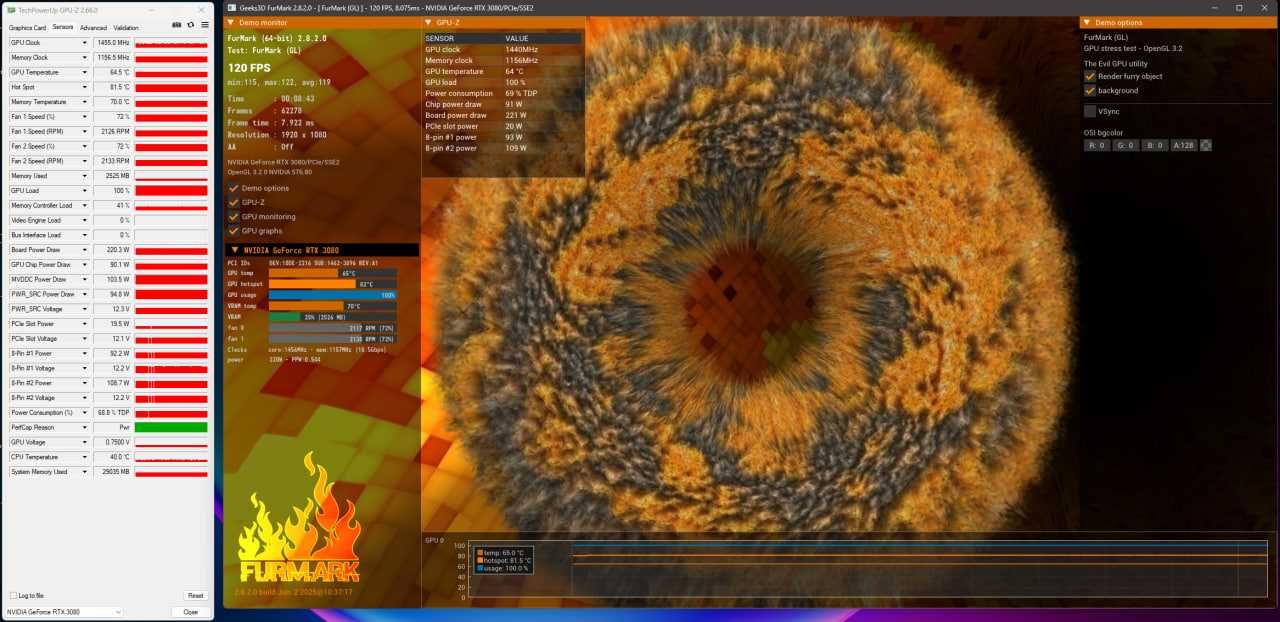Collapse the Demo monitor panel header
Viewport: 1280px width, 622px height.
coord(232,22)
